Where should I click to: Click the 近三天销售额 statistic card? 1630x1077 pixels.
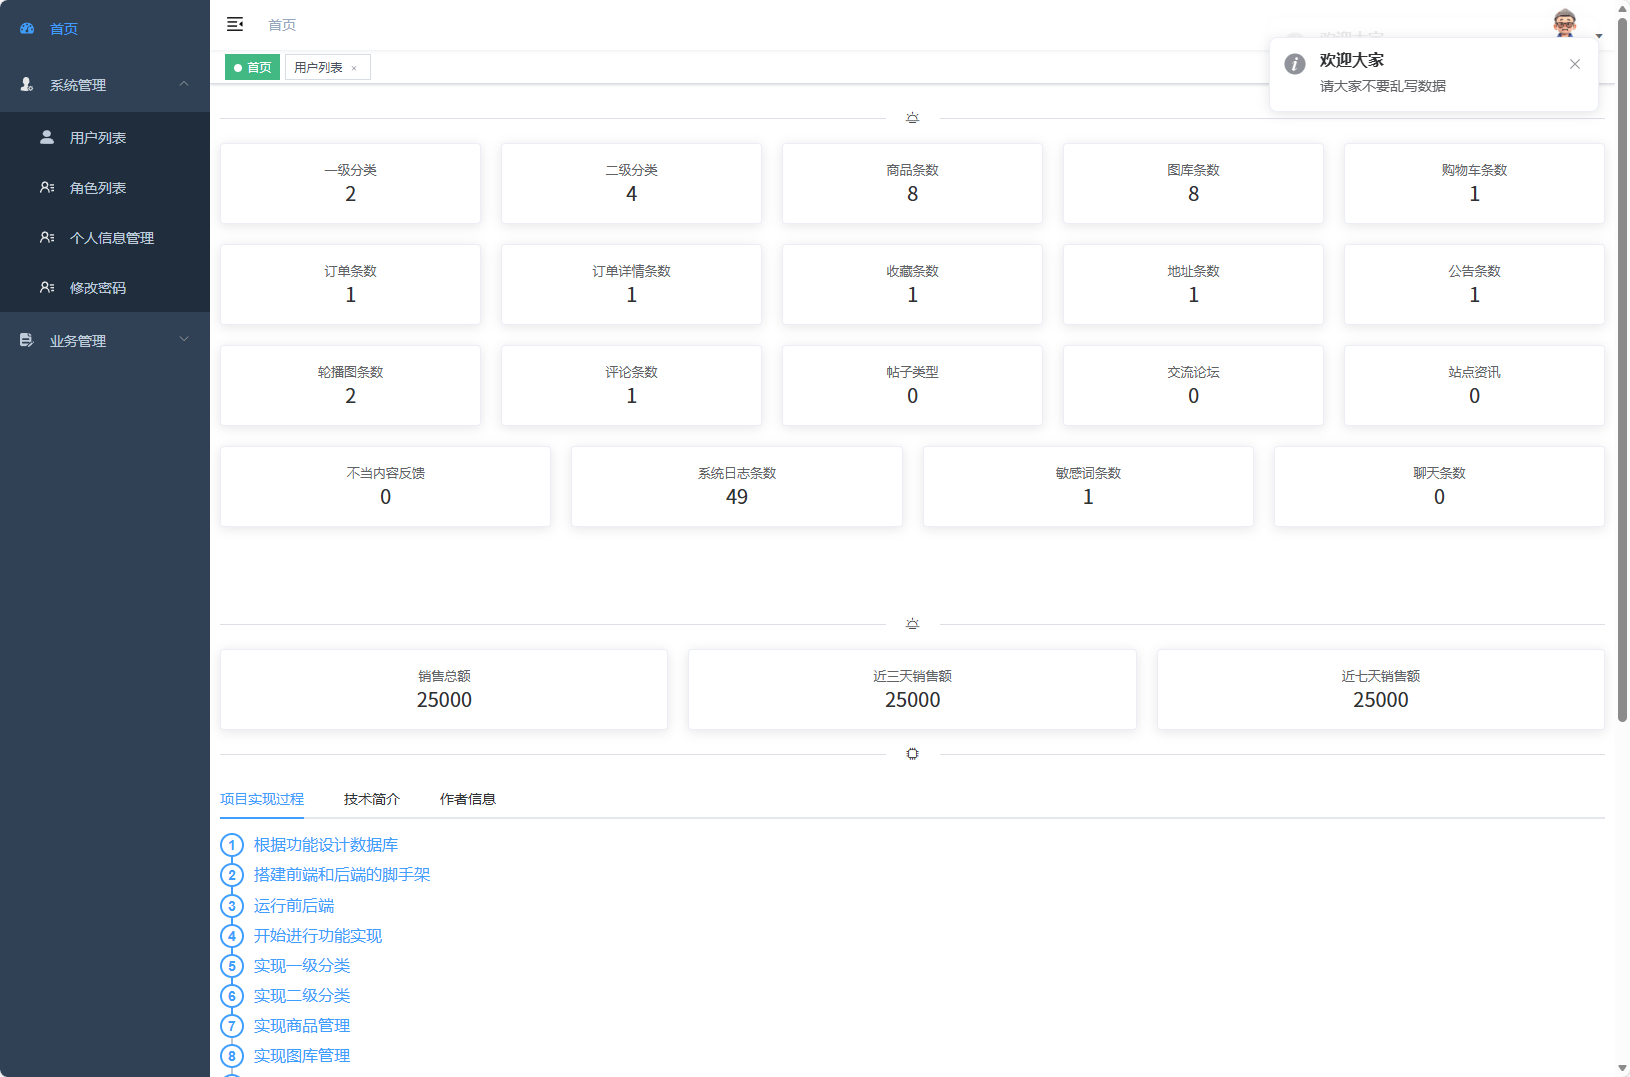point(912,689)
